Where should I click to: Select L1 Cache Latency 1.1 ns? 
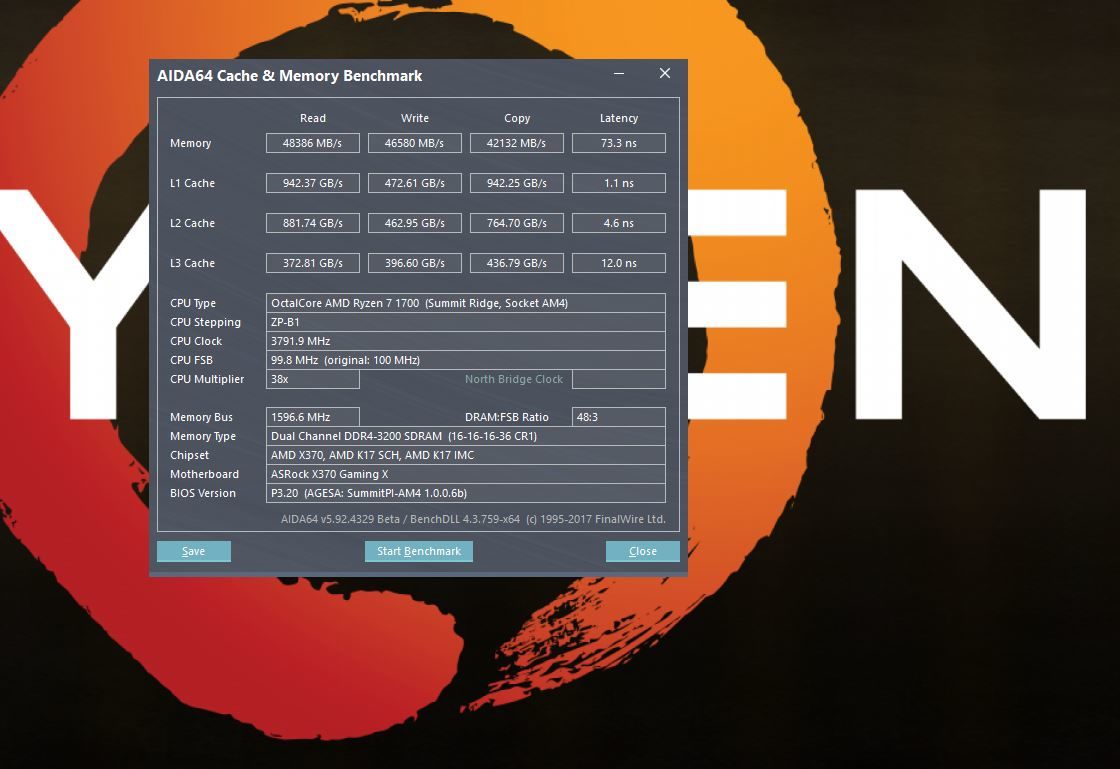619,183
